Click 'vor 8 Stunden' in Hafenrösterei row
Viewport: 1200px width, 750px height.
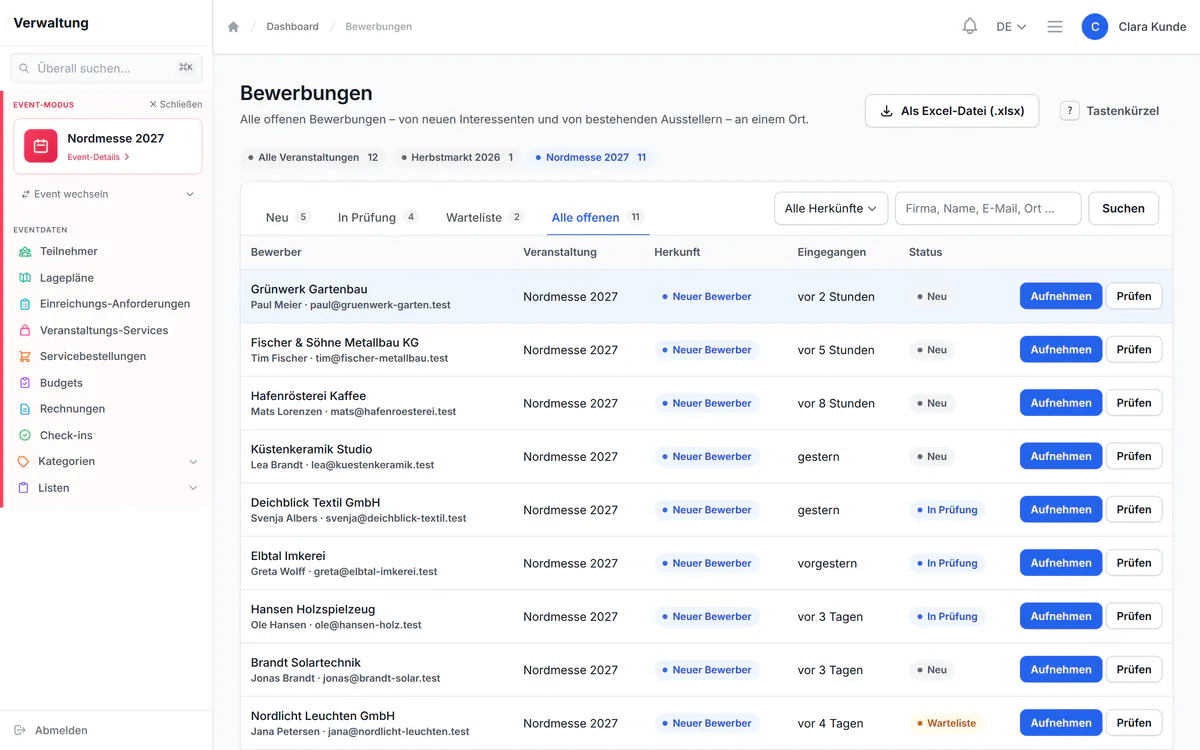point(836,403)
